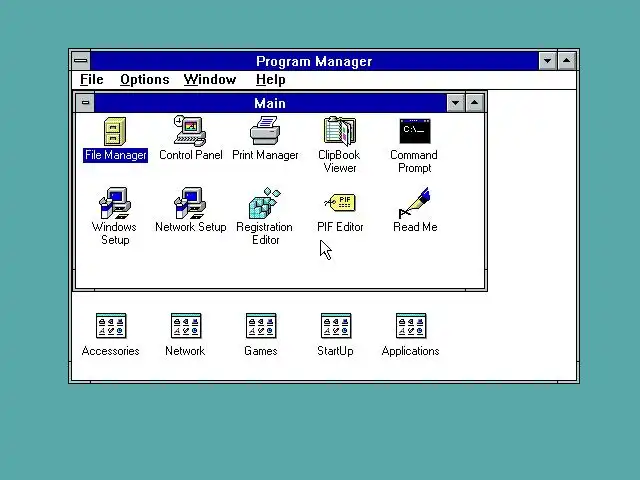Open the Window menu
640x480 pixels.
(210, 80)
